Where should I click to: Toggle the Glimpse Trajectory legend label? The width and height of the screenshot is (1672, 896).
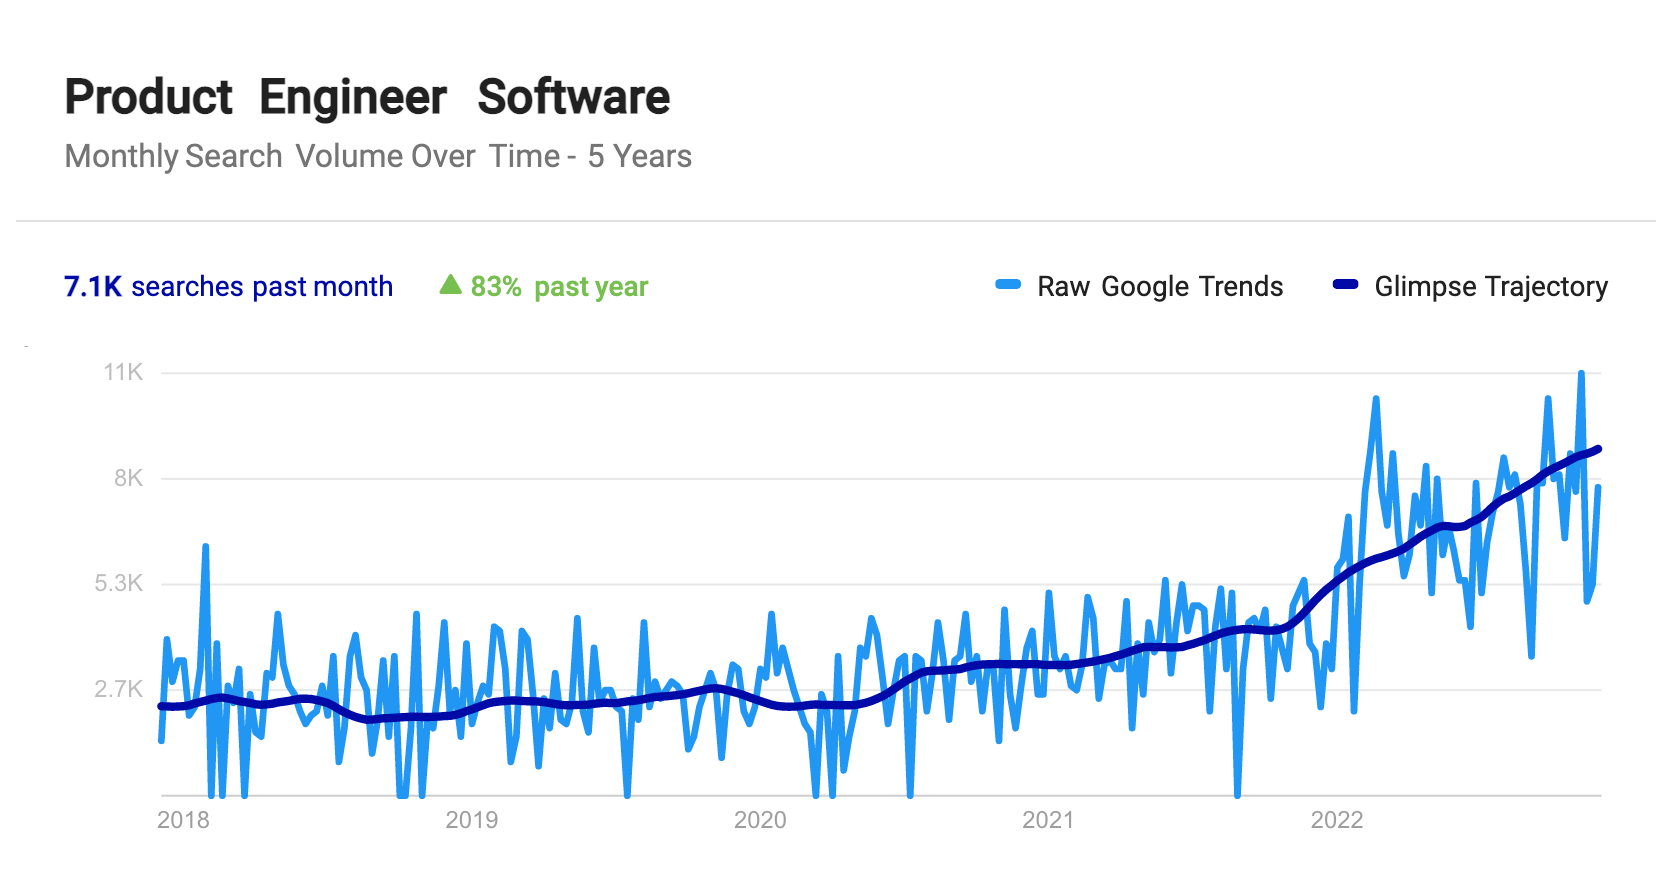[x=1491, y=287]
